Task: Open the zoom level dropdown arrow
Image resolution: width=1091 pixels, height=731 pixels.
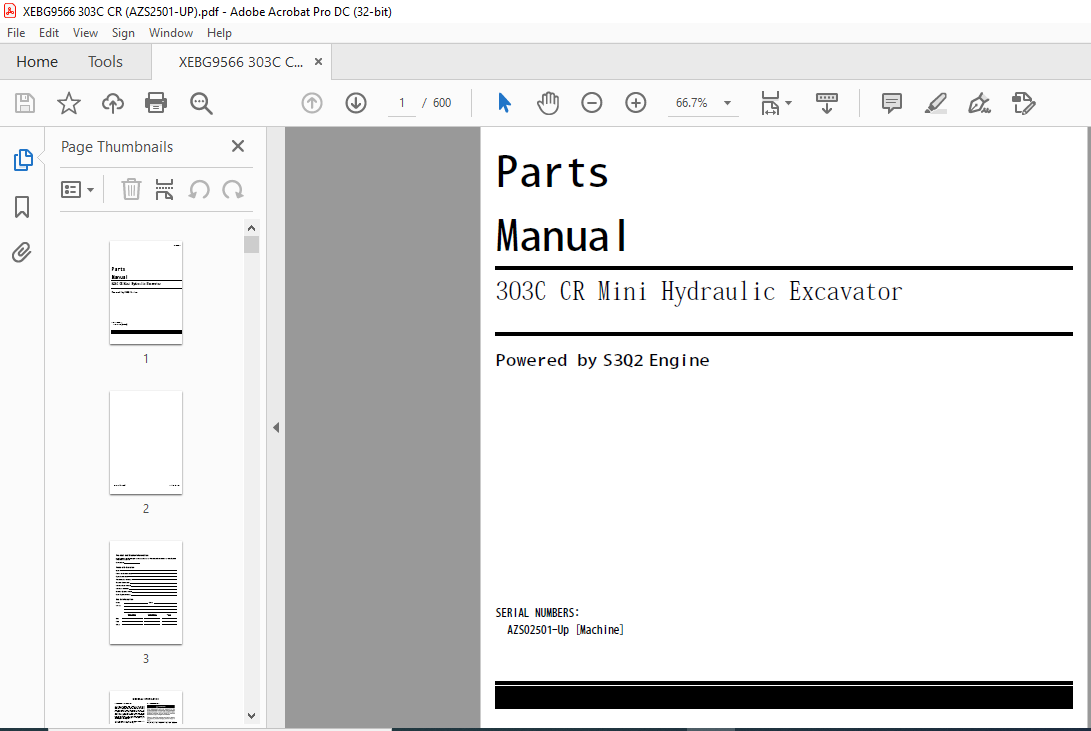Action: point(727,103)
